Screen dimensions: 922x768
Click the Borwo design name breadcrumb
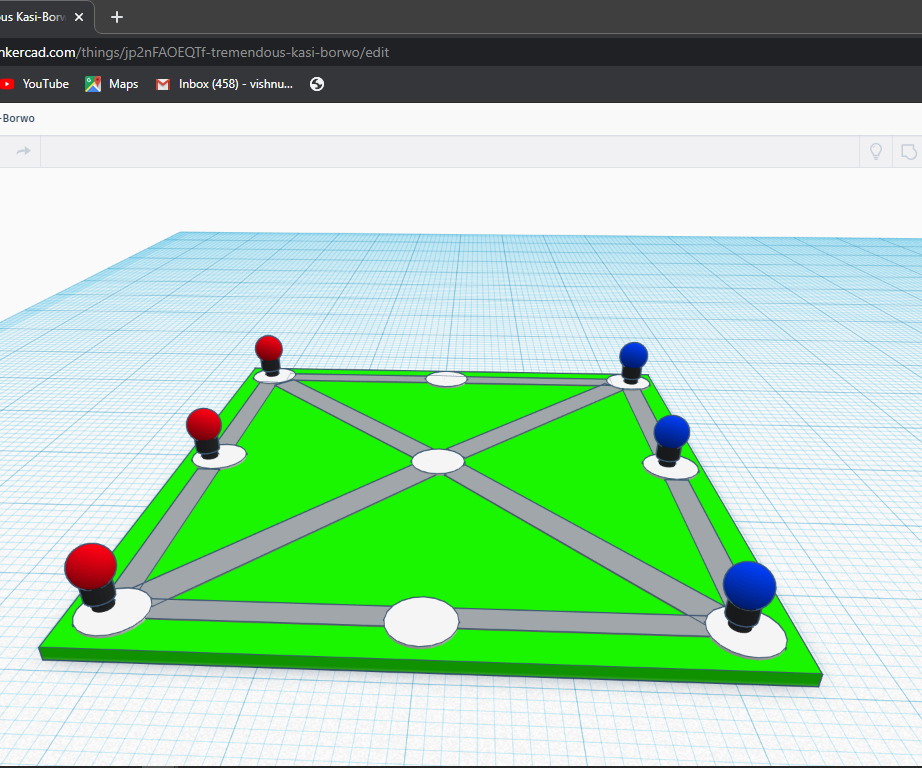[x=18, y=118]
